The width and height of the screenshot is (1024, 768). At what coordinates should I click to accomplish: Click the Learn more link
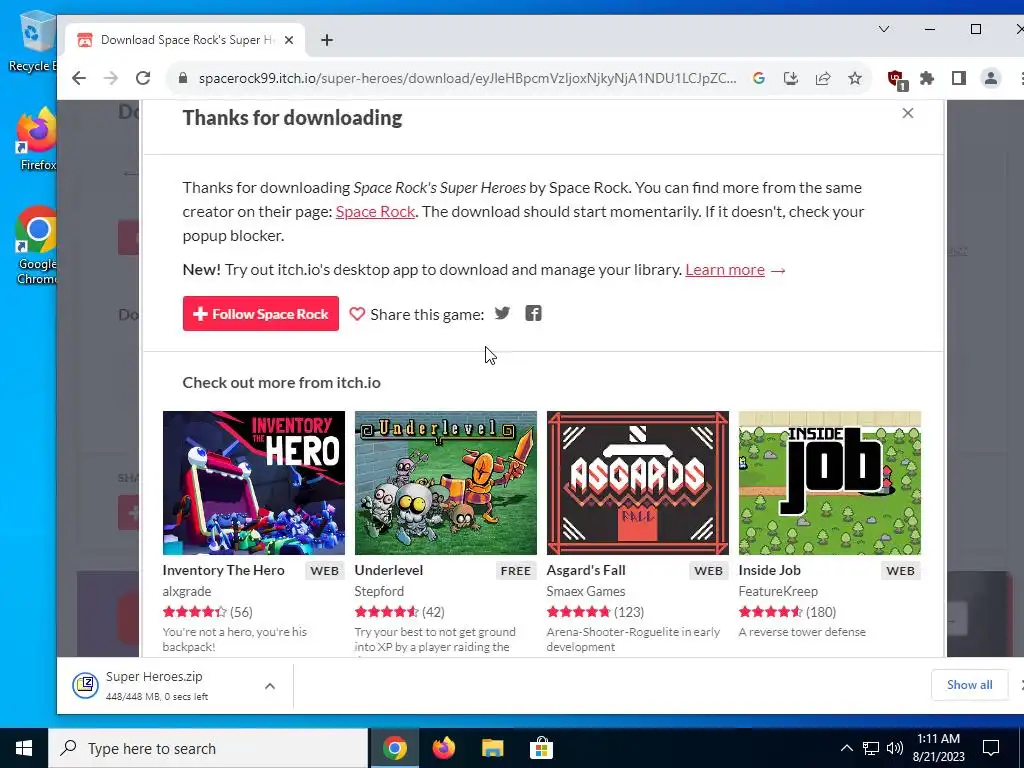point(725,270)
